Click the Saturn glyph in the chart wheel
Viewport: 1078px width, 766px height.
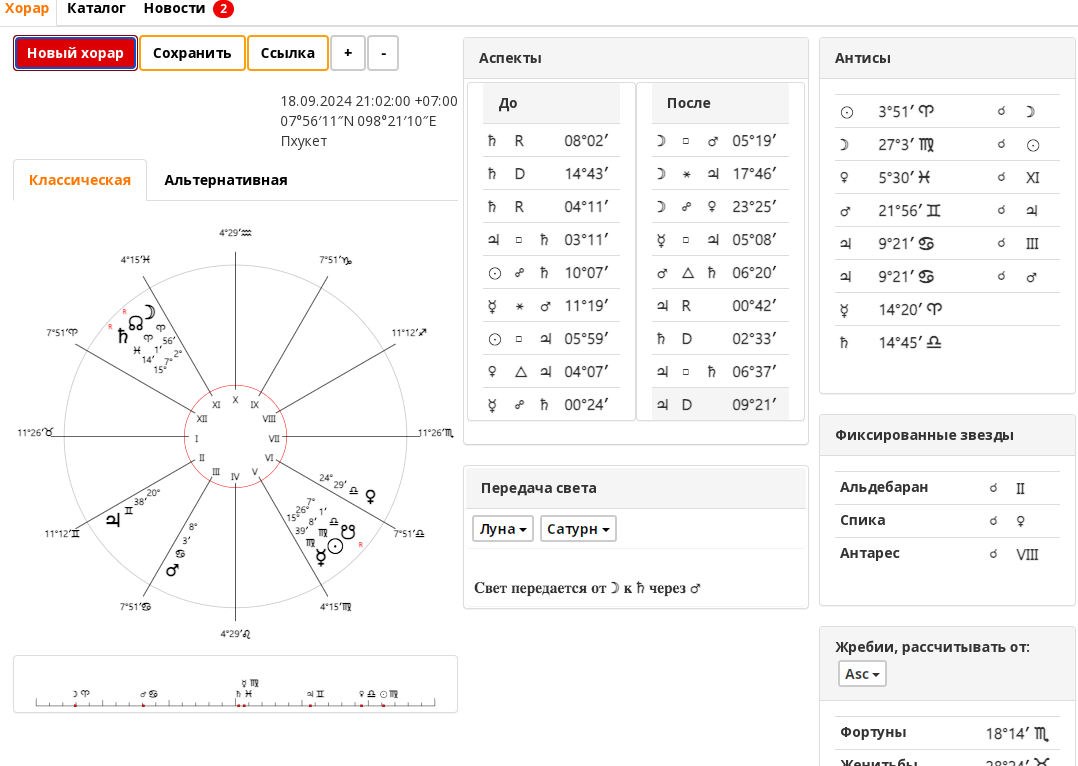pyautogui.click(x=123, y=336)
